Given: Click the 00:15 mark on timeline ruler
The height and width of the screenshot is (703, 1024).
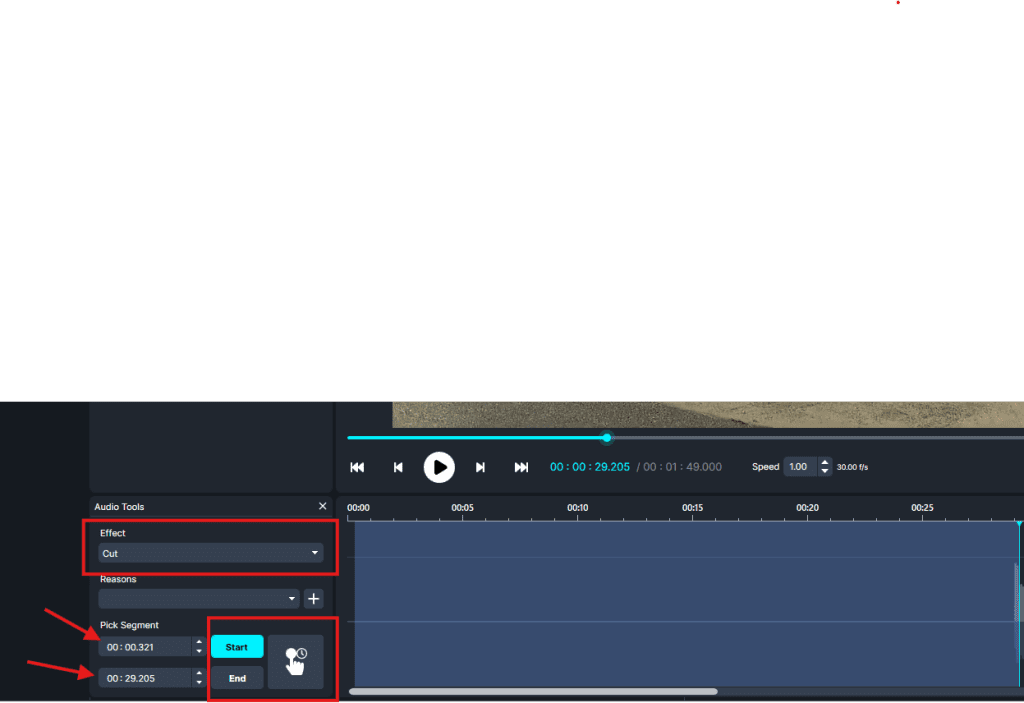Looking at the screenshot, I should pos(692,509).
